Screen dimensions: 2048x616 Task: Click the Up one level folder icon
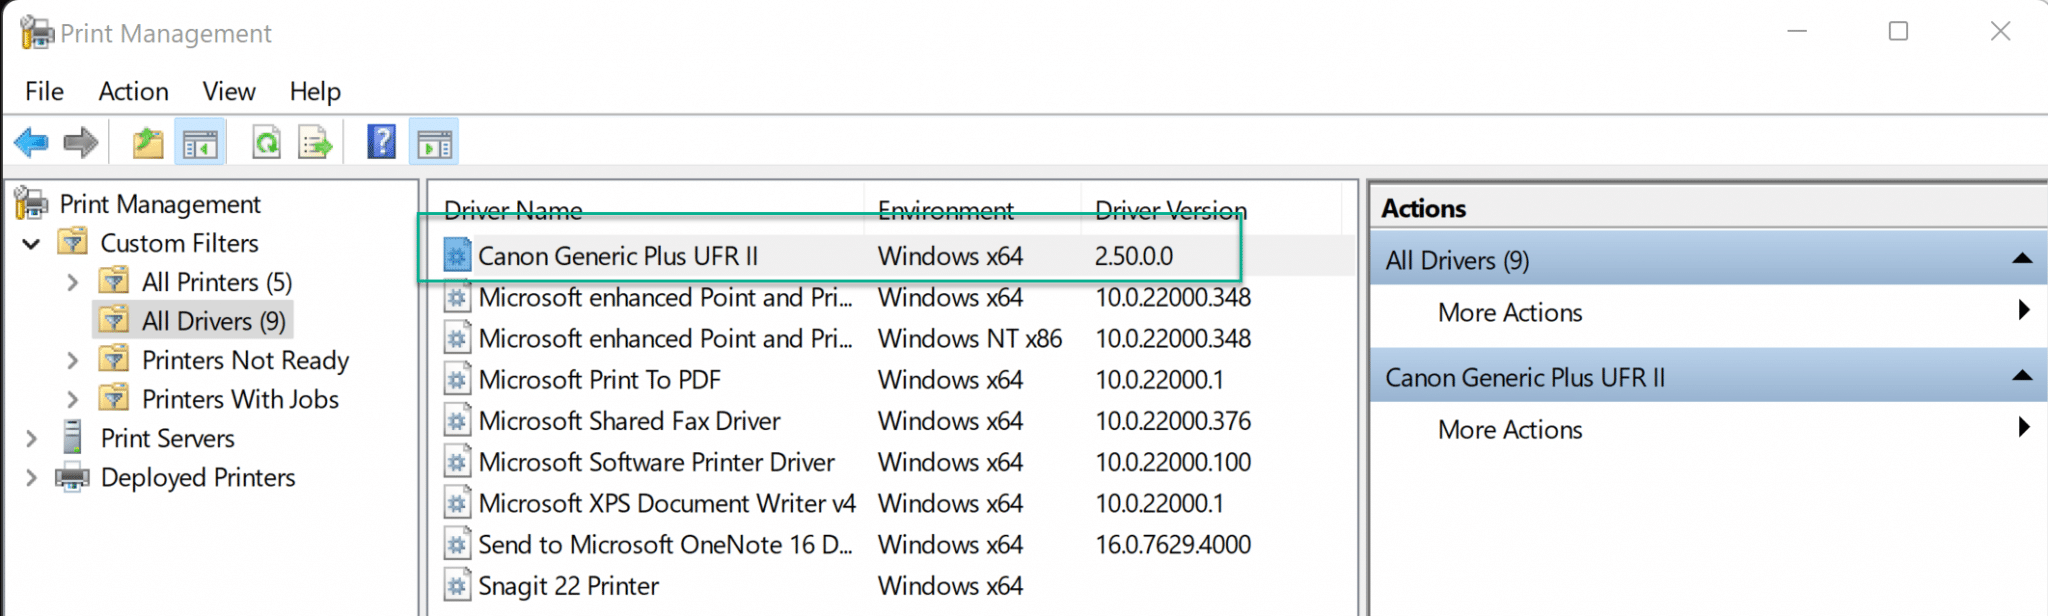tap(148, 143)
